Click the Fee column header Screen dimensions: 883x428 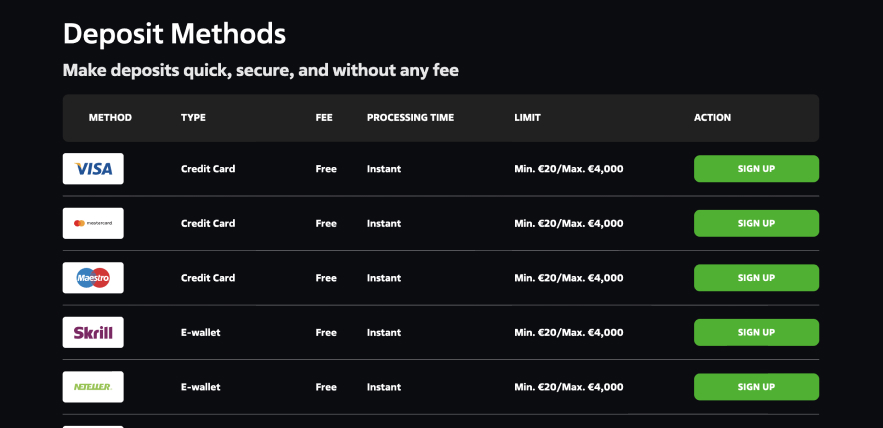coord(323,118)
